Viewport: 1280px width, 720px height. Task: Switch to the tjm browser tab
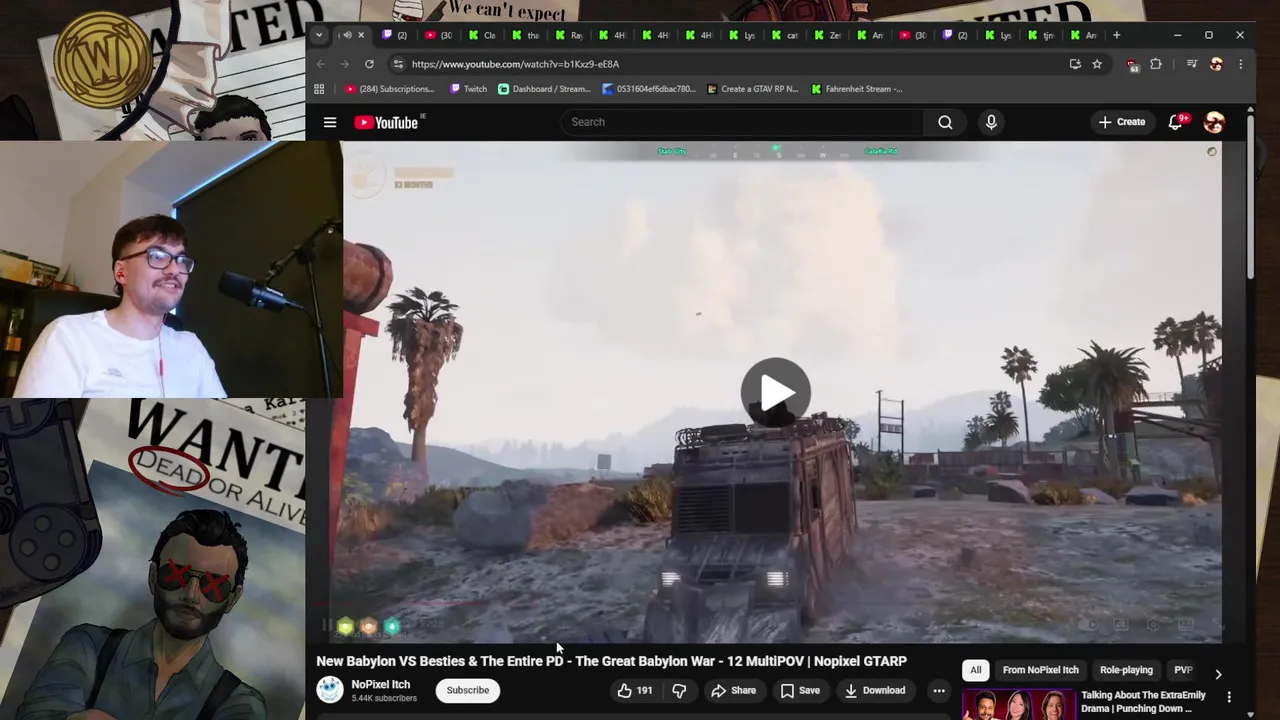click(x=1041, y=35)
